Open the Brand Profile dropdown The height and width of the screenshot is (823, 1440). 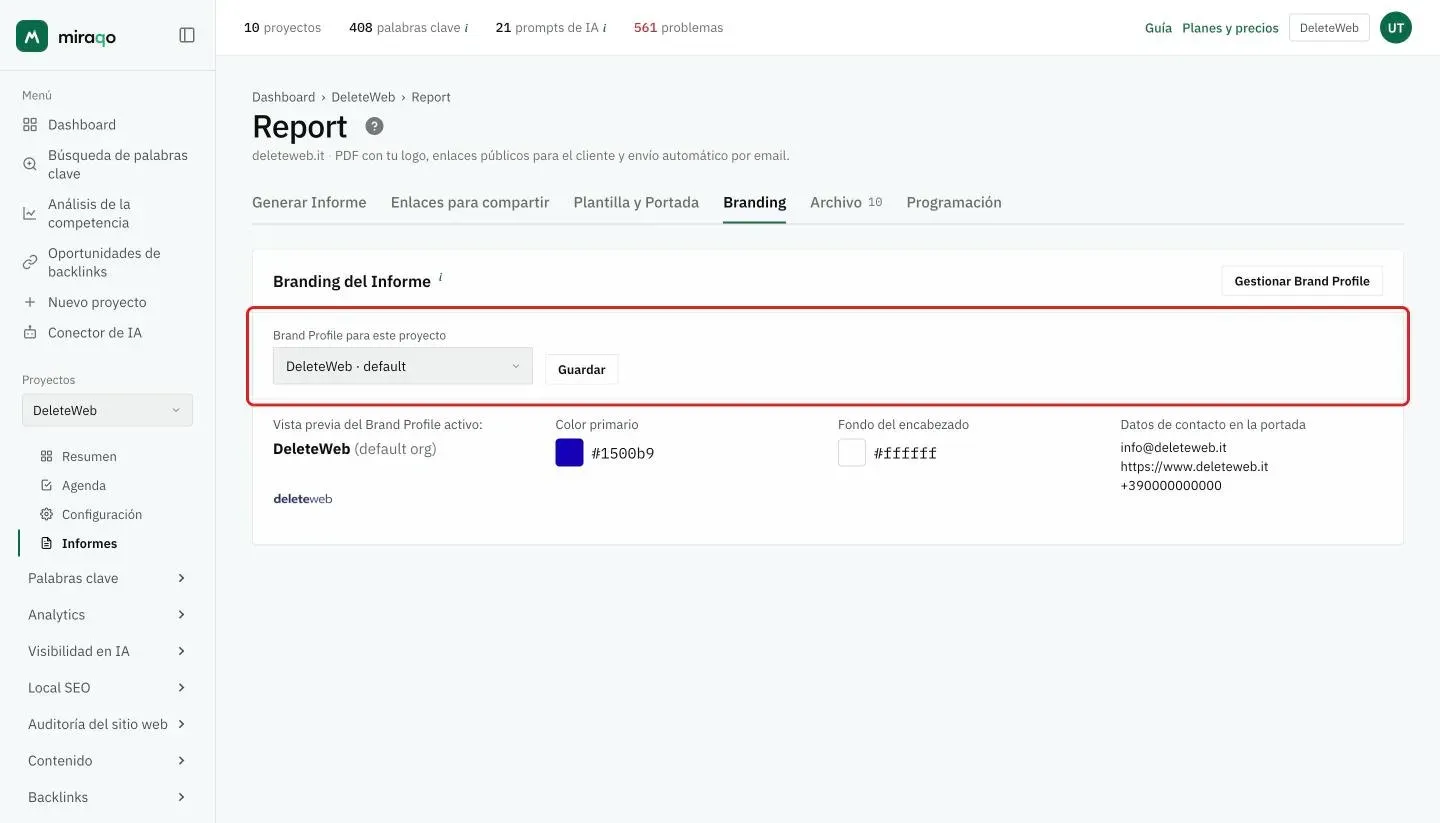point(403,366)
